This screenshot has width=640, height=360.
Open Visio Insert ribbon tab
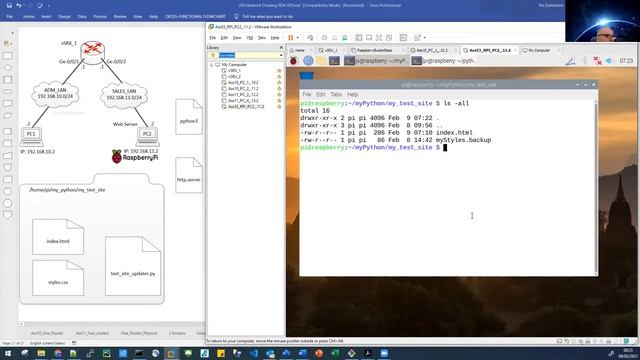[x=46, y=17]
